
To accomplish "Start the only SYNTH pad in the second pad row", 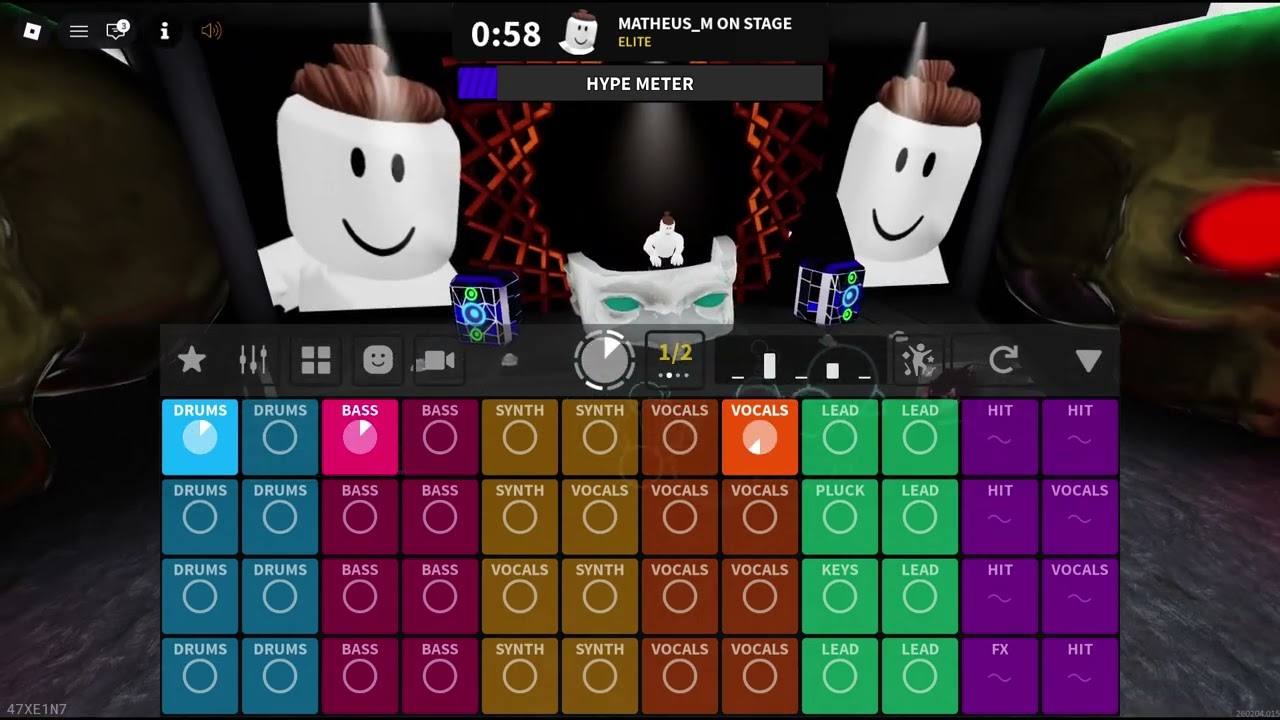I will point(520,517).
